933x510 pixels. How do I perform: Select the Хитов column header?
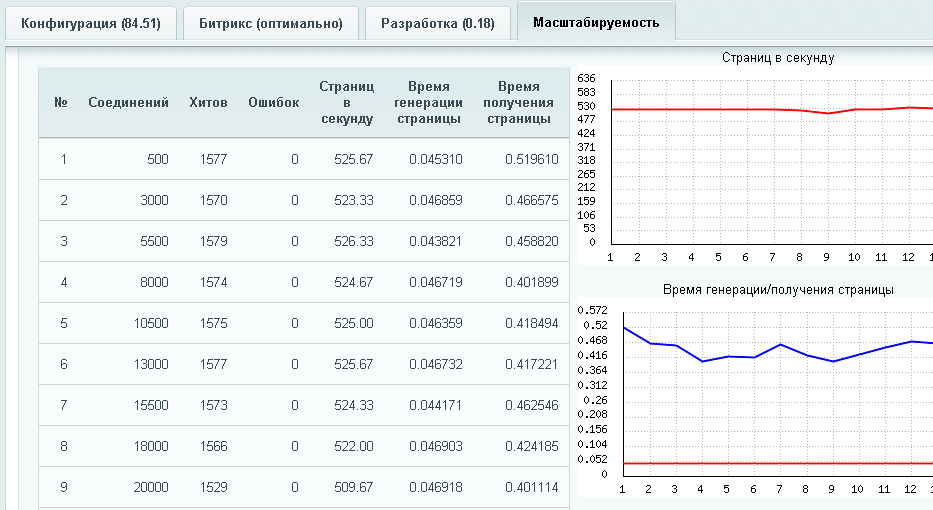pyautogui.click(x=208, y=102)
